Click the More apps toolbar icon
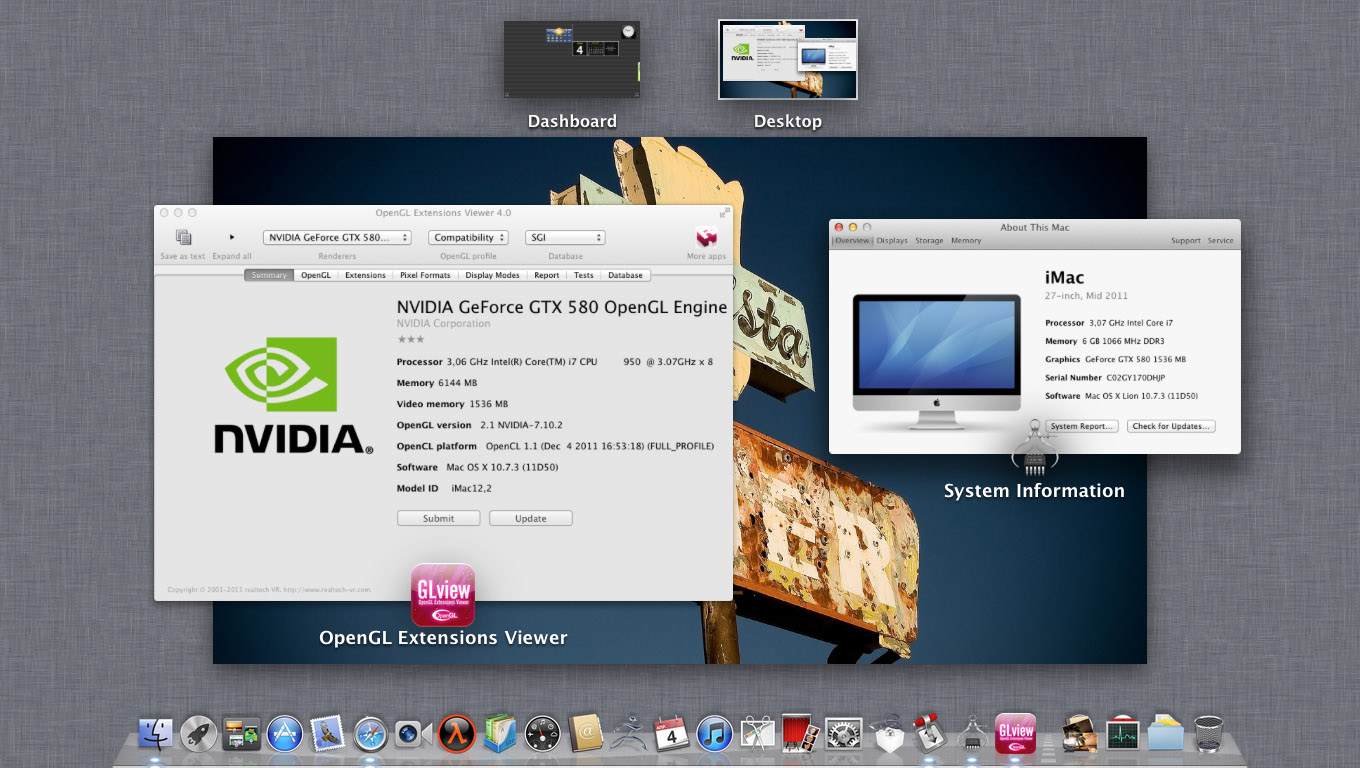 706,238
